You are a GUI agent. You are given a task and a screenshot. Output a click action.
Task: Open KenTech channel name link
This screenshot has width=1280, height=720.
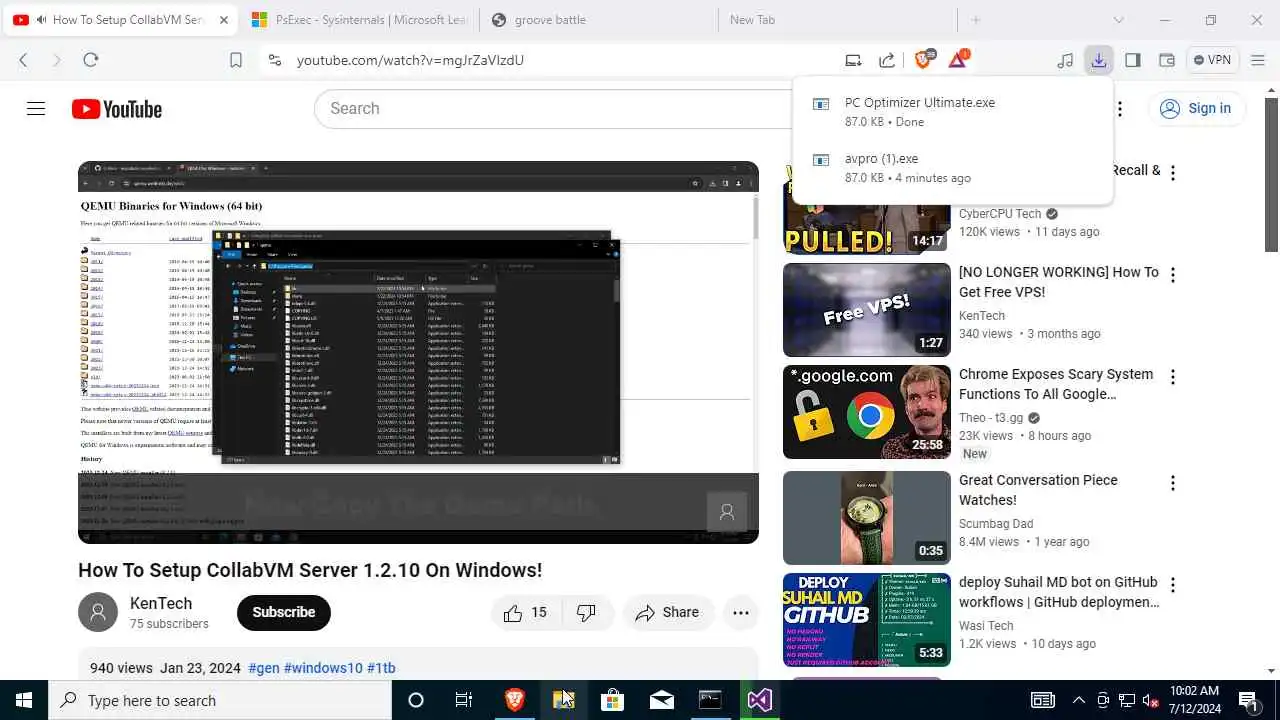161,603
